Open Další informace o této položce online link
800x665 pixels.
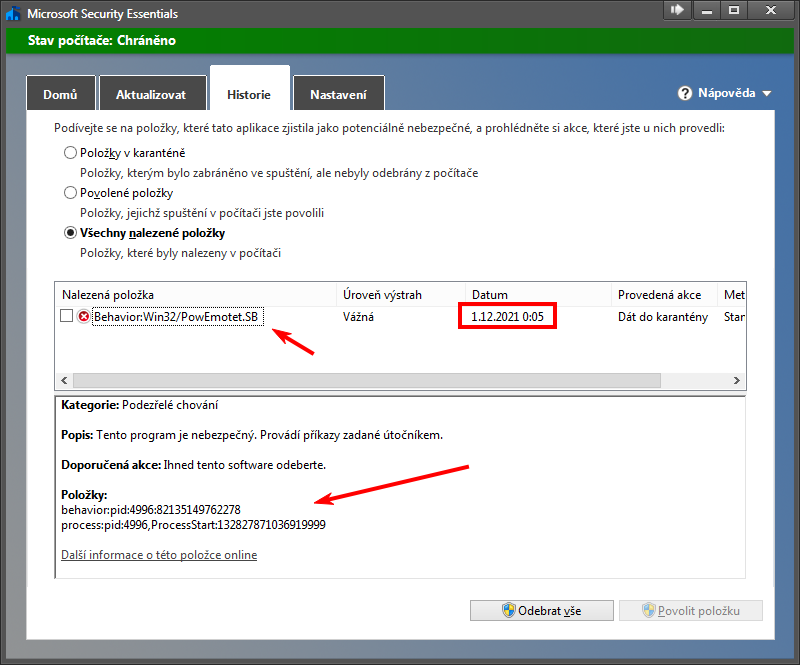pos(159,555)
